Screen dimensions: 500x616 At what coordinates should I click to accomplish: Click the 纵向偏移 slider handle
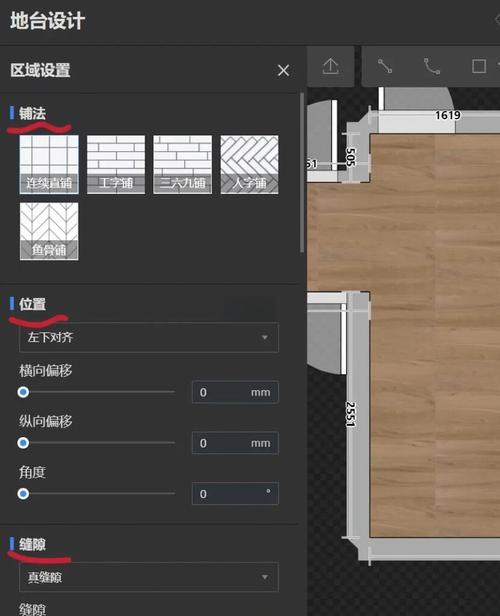point(23,443)
